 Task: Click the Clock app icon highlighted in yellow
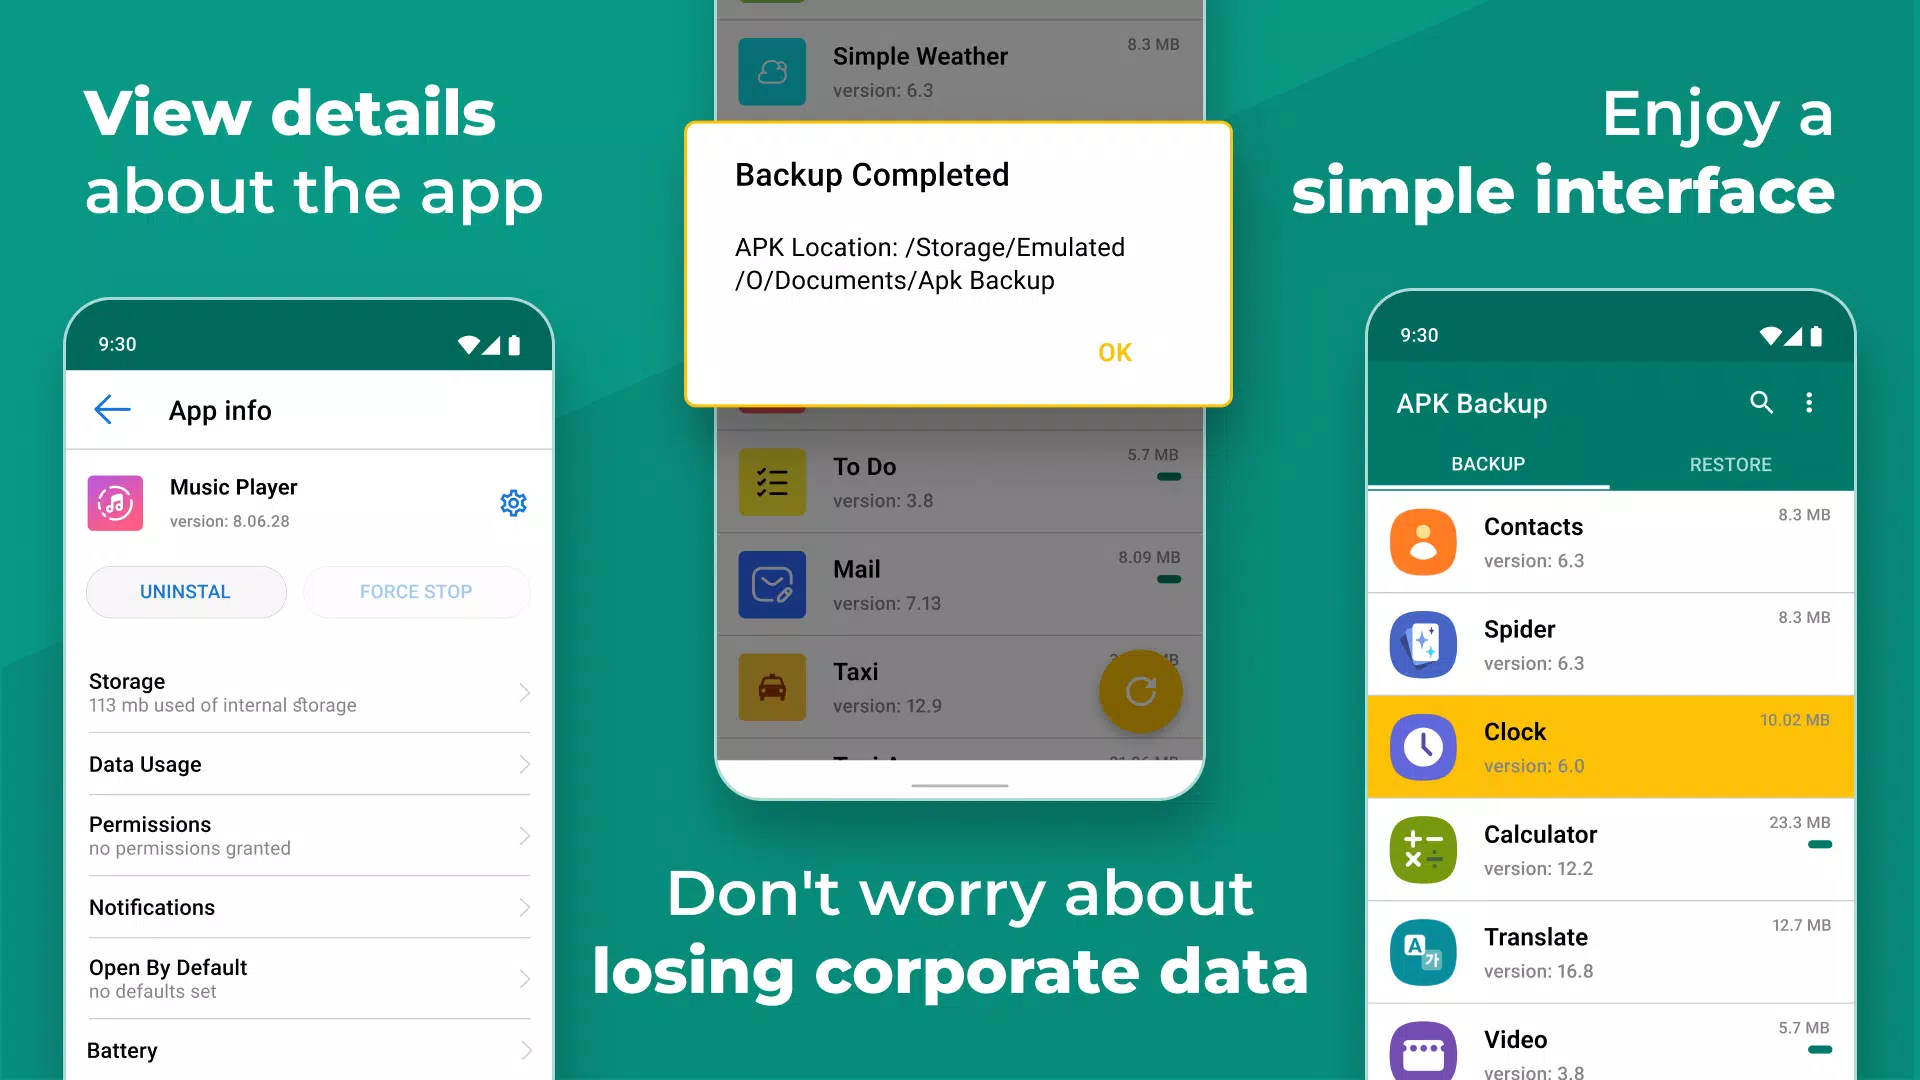pos(1423,744)
